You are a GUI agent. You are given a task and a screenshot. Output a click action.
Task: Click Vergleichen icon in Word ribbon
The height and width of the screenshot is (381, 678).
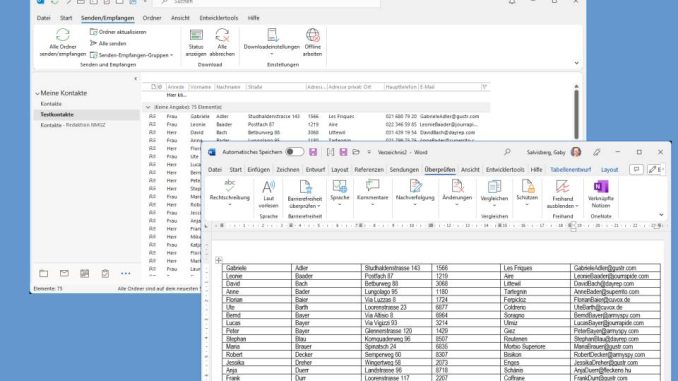(494, 187)
